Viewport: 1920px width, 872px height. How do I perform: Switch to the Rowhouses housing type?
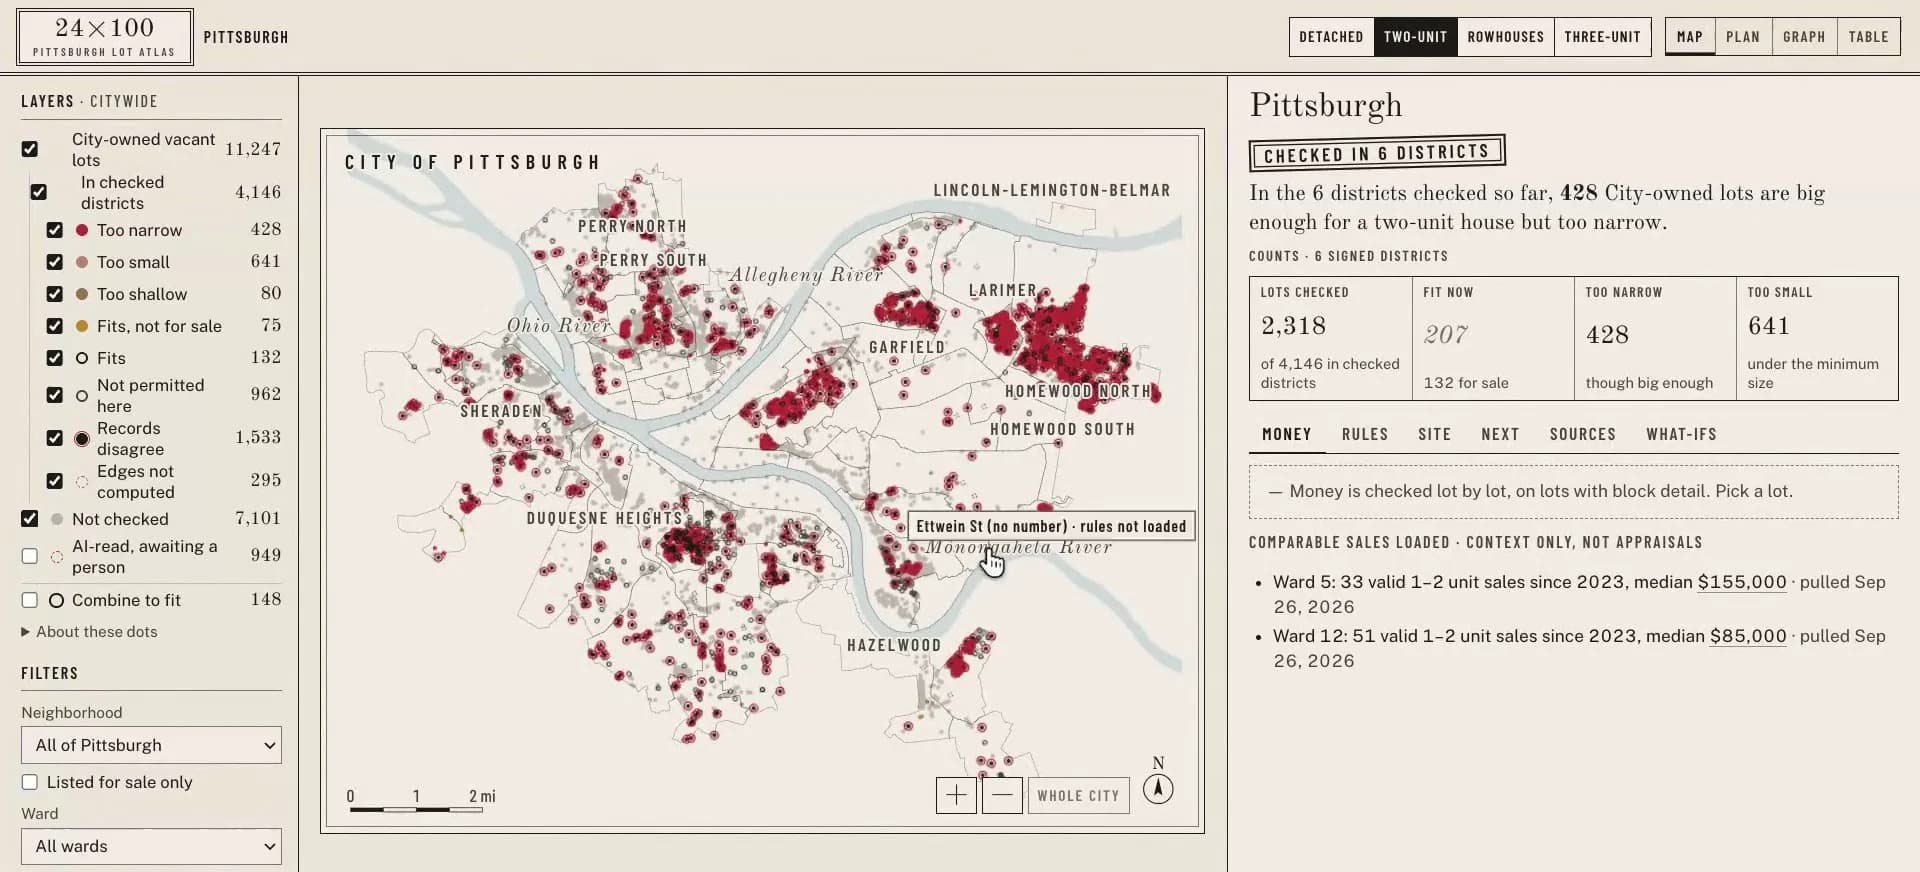pos(1505,37)
